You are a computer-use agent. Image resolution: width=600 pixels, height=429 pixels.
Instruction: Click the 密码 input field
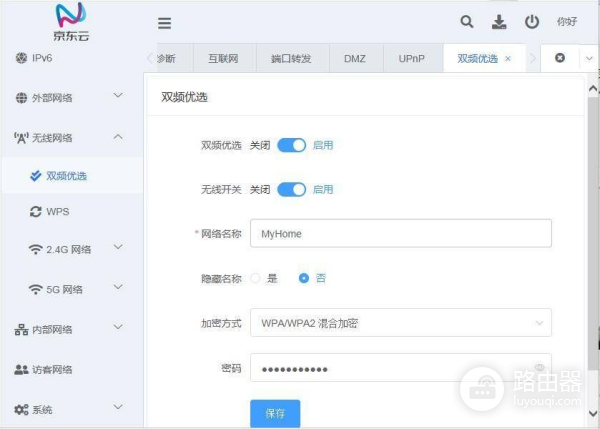click(x=401, y=368)
